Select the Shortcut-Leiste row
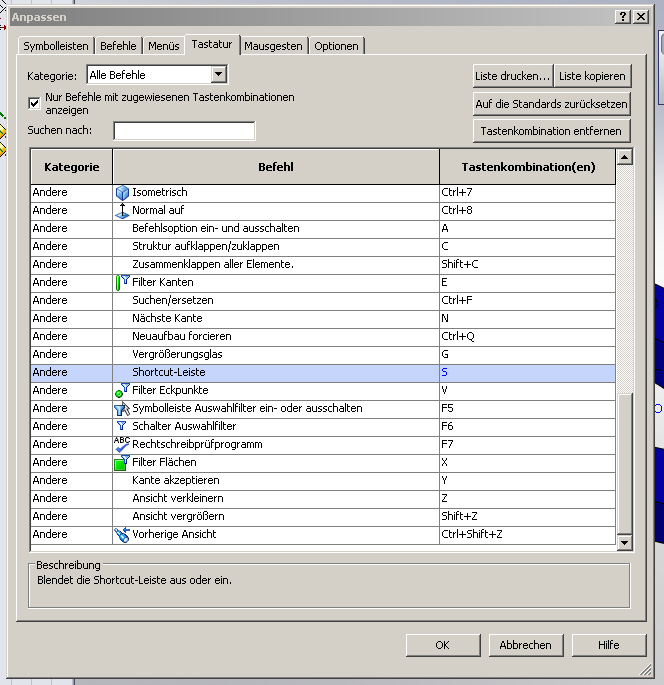The image size is (664, 685). tap(323, 373)
